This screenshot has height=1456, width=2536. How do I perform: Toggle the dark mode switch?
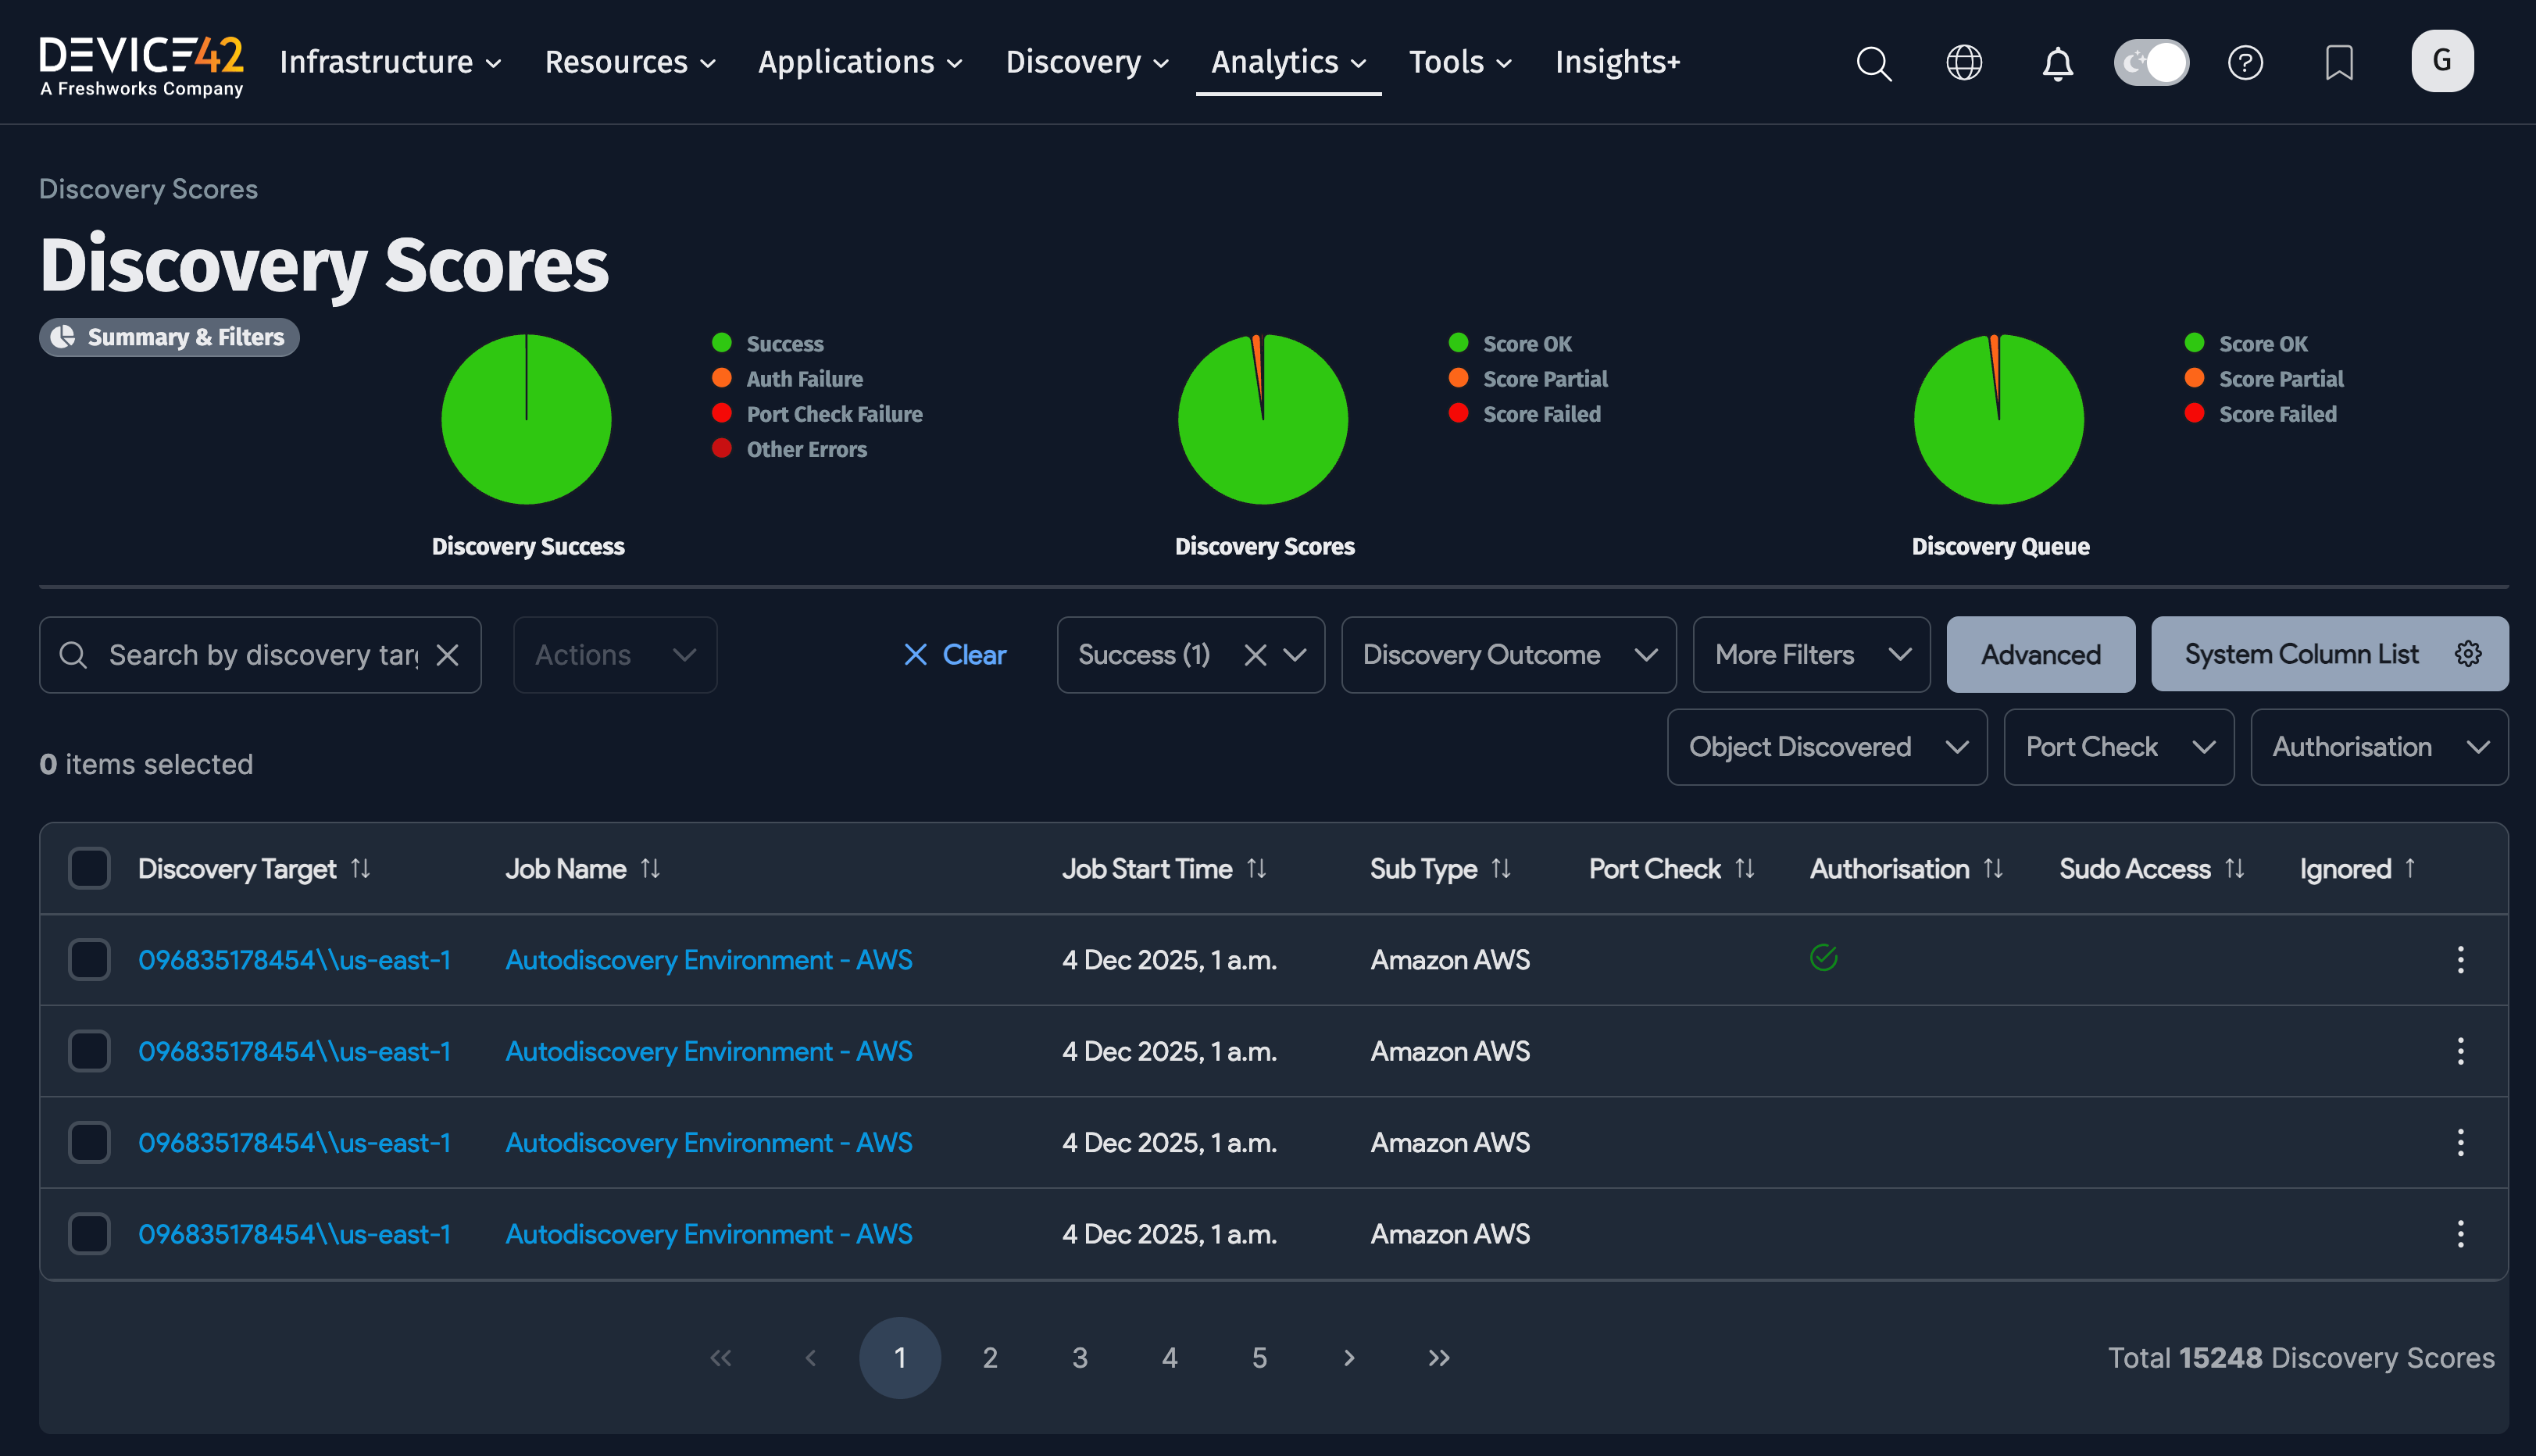pos(2151,63)
